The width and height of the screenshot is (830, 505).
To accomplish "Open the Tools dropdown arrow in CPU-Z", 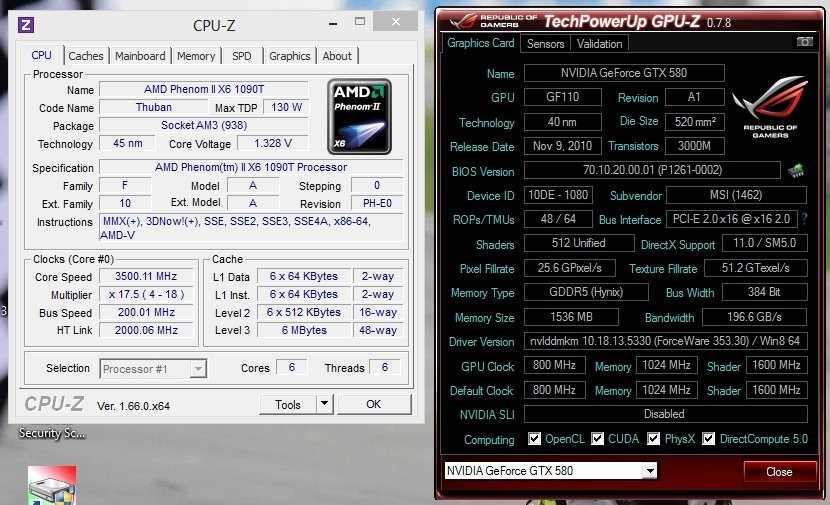I will [324, 404].
